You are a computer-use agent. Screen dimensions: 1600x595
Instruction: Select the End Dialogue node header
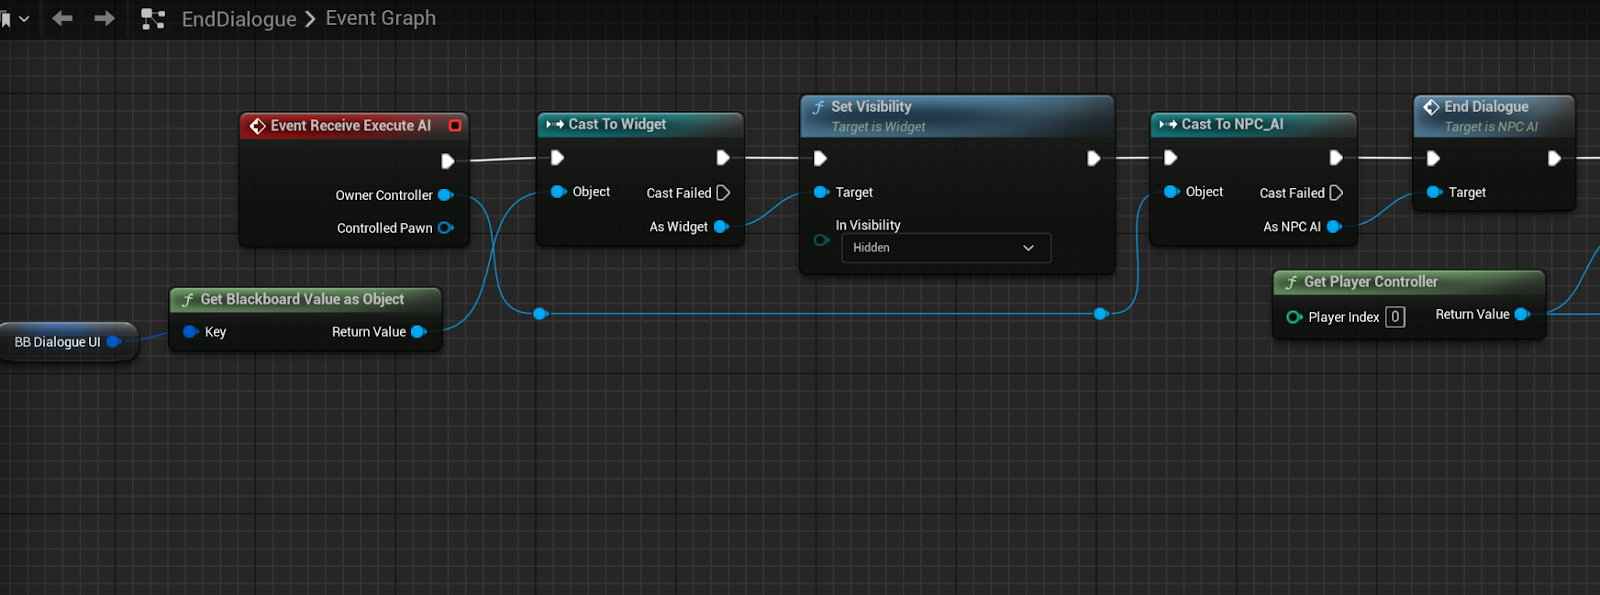pos(1494,115)
